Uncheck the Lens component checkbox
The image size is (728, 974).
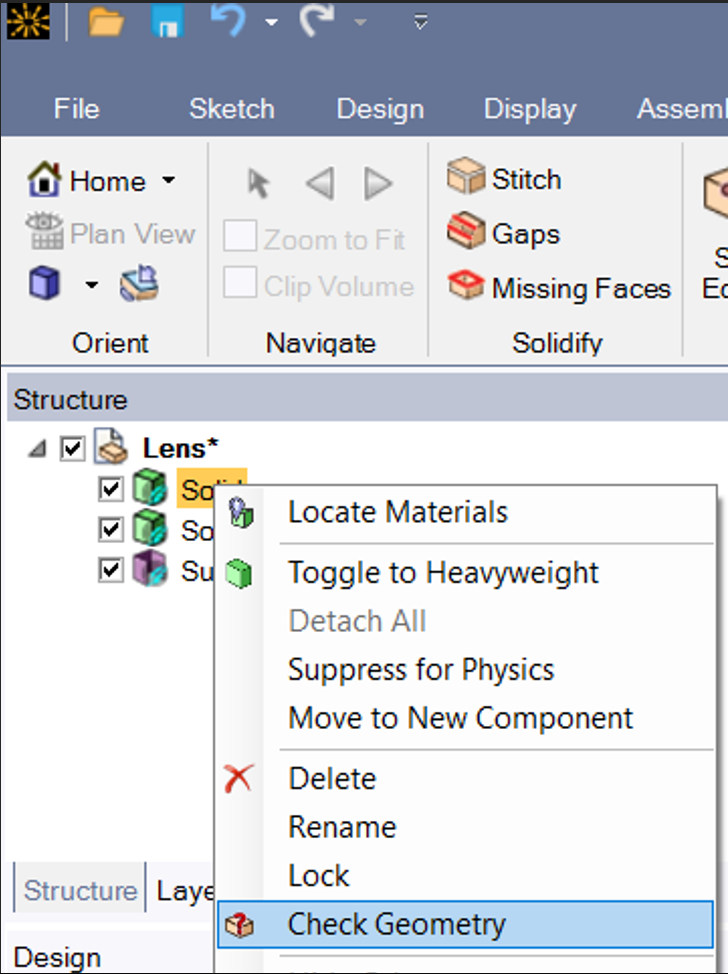73,448
